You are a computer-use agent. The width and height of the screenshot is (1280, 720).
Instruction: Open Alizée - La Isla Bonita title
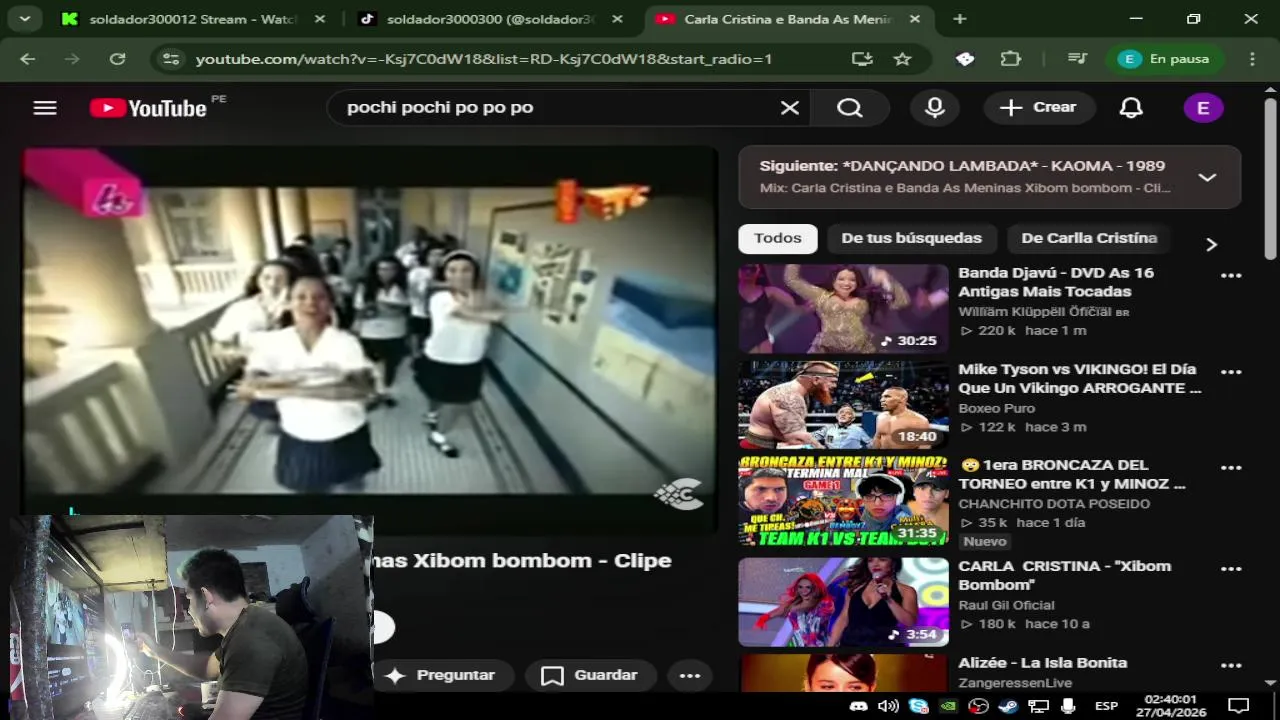point(1042,663)
